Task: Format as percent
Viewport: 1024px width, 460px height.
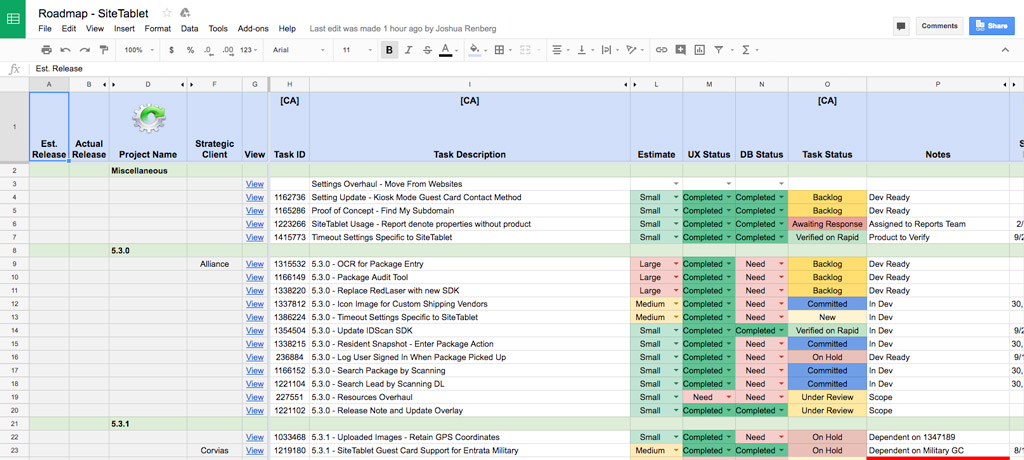Action: click(190, 50)
